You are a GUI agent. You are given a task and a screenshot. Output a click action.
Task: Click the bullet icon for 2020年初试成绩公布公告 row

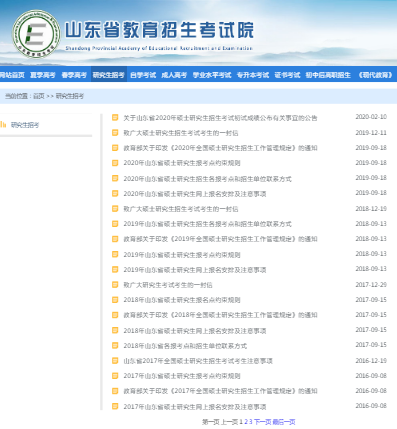(115, 117)
